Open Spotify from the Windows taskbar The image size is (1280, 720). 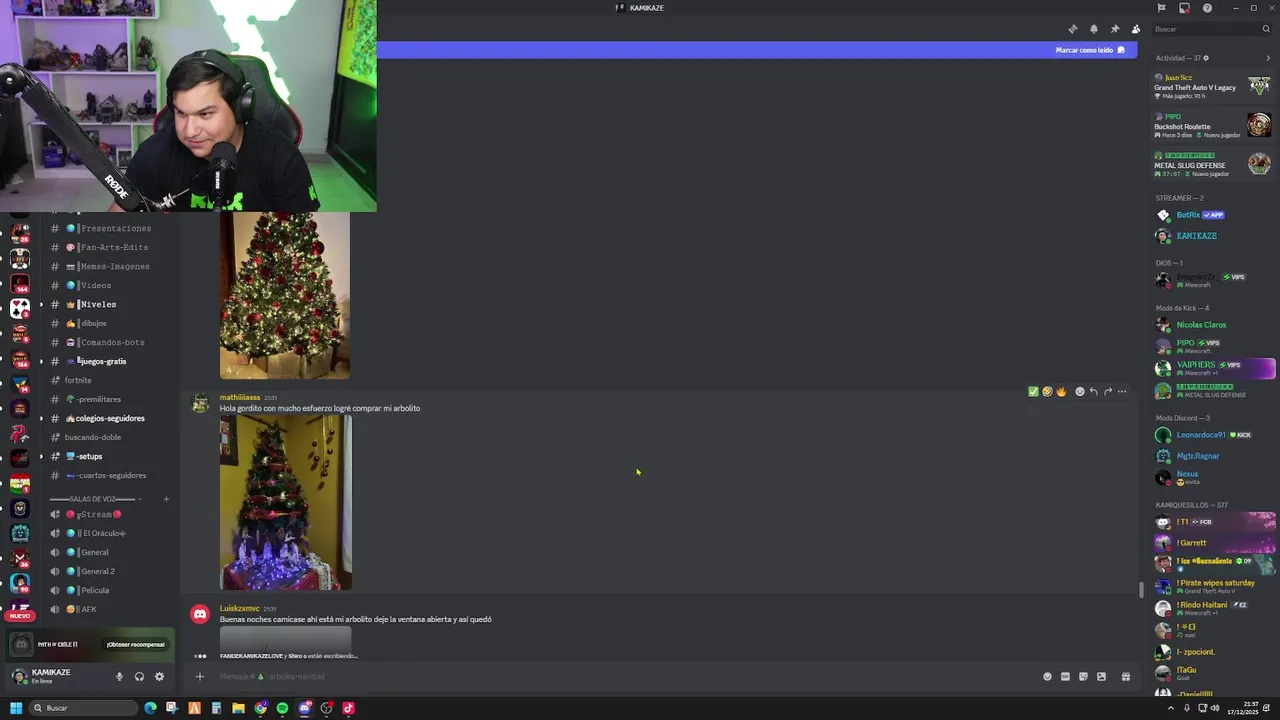coord(282,708)
